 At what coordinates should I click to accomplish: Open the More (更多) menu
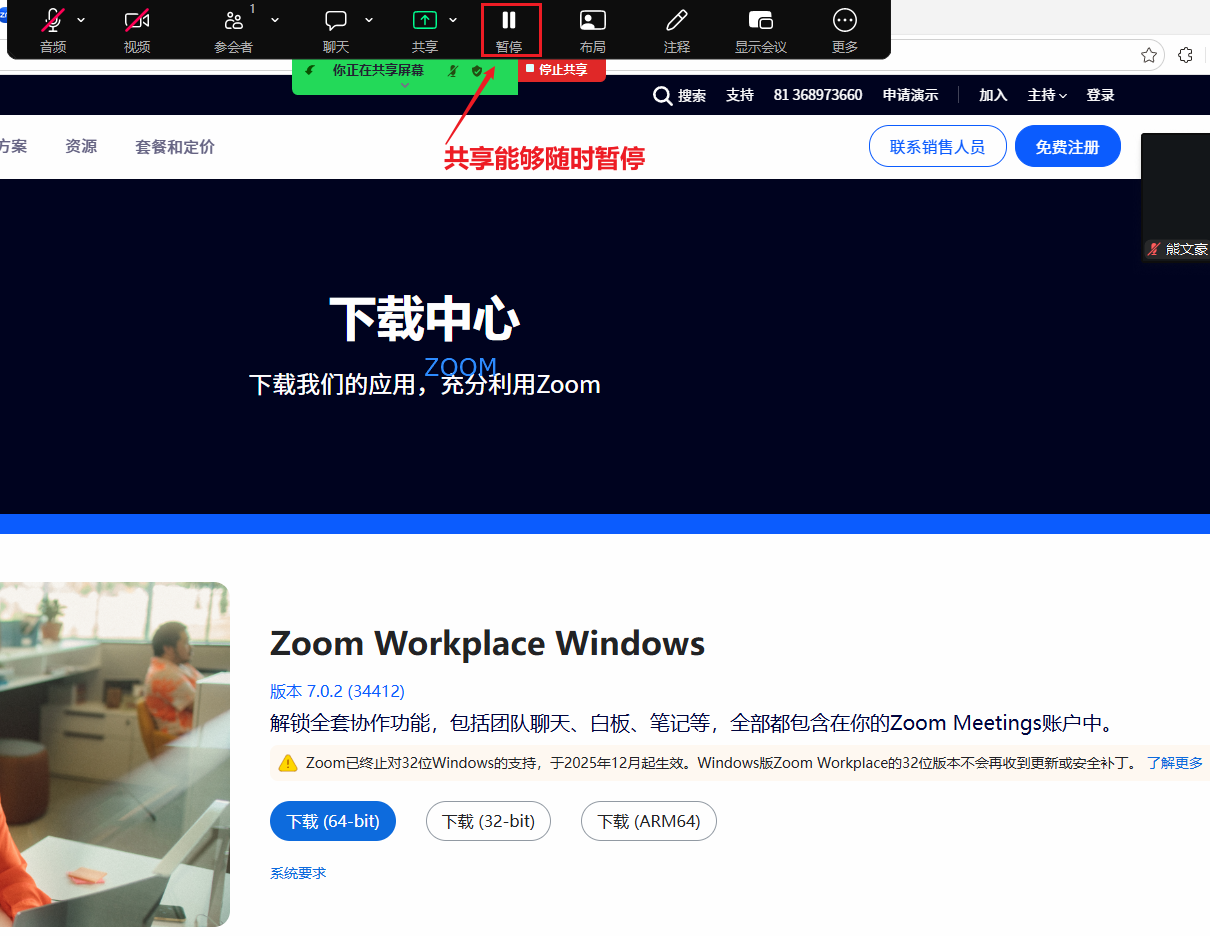[845, 30]
